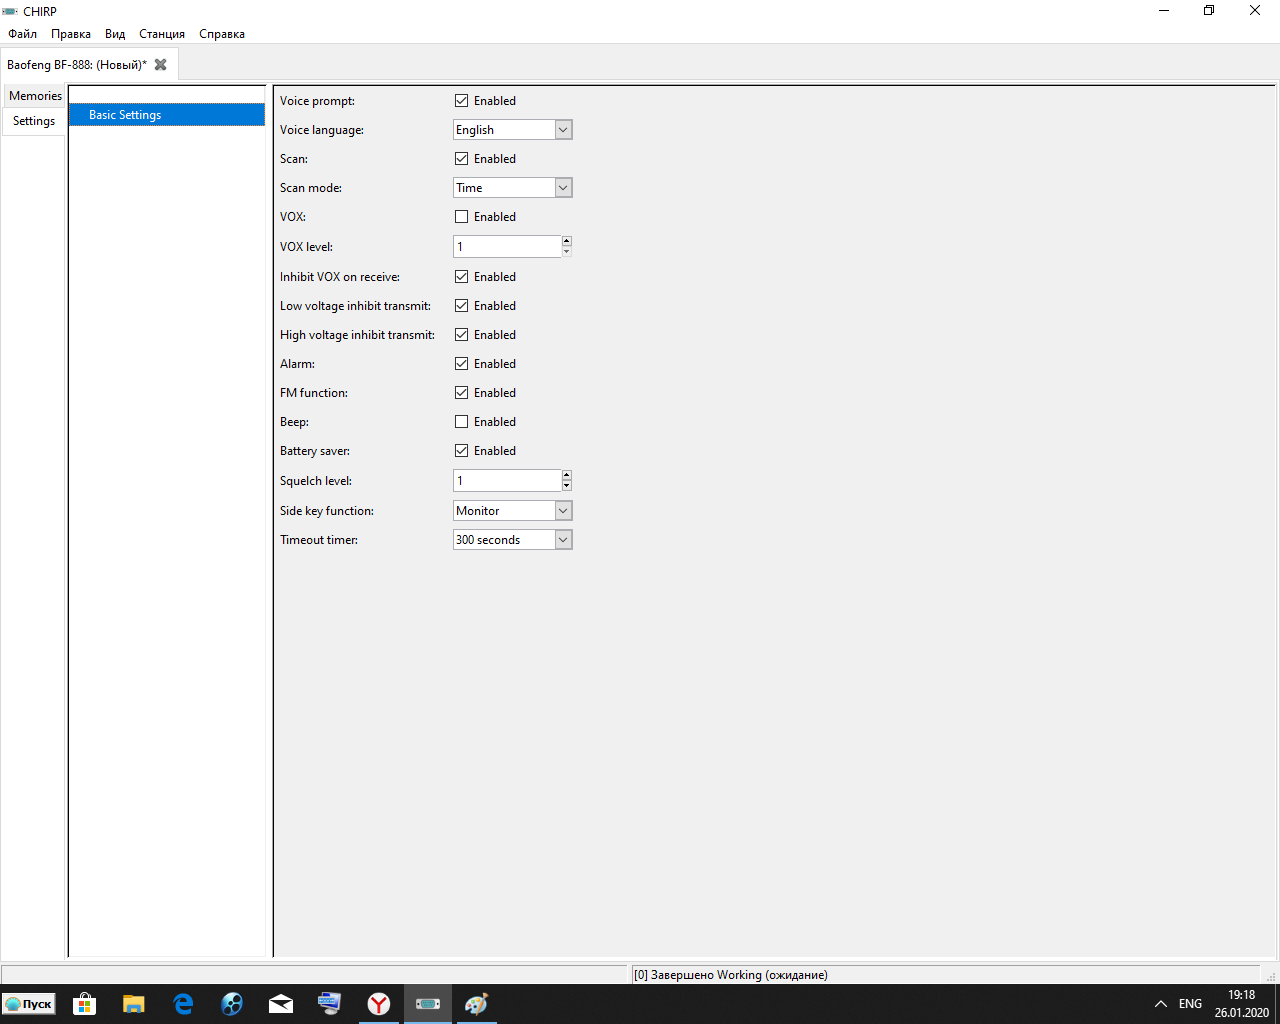The height and width of the screenshot is (1024, 1280).
Task: Close the Baofeng BF-888 tab
Action: 160,65
